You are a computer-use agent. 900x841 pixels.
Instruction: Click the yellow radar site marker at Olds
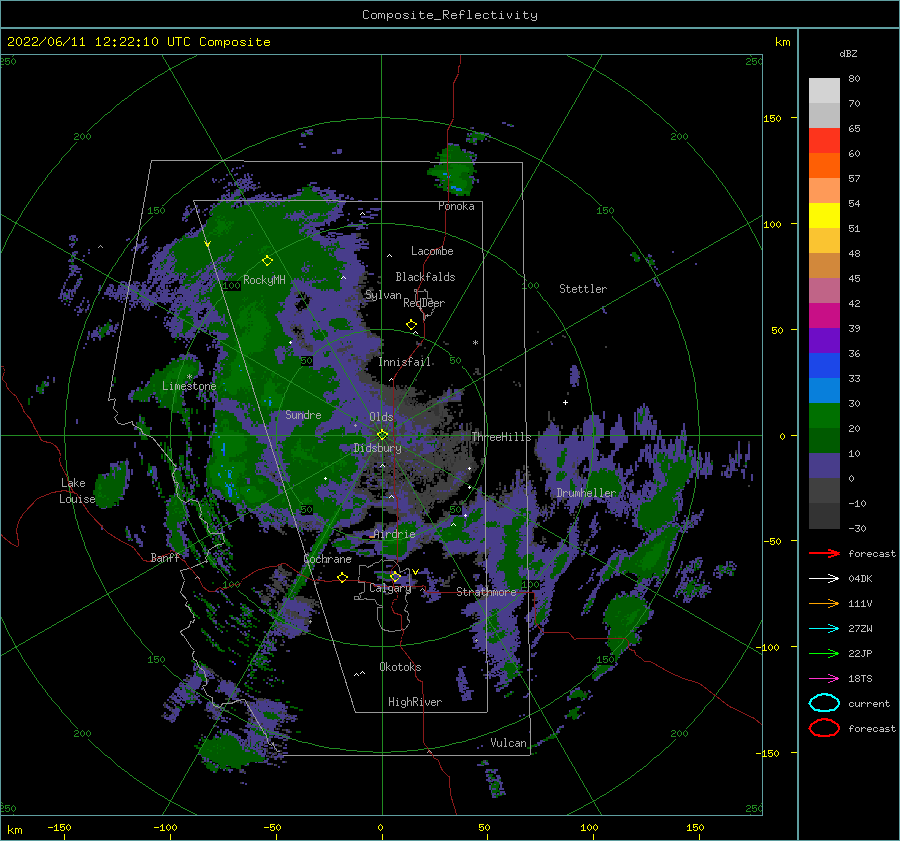[382, 435]
